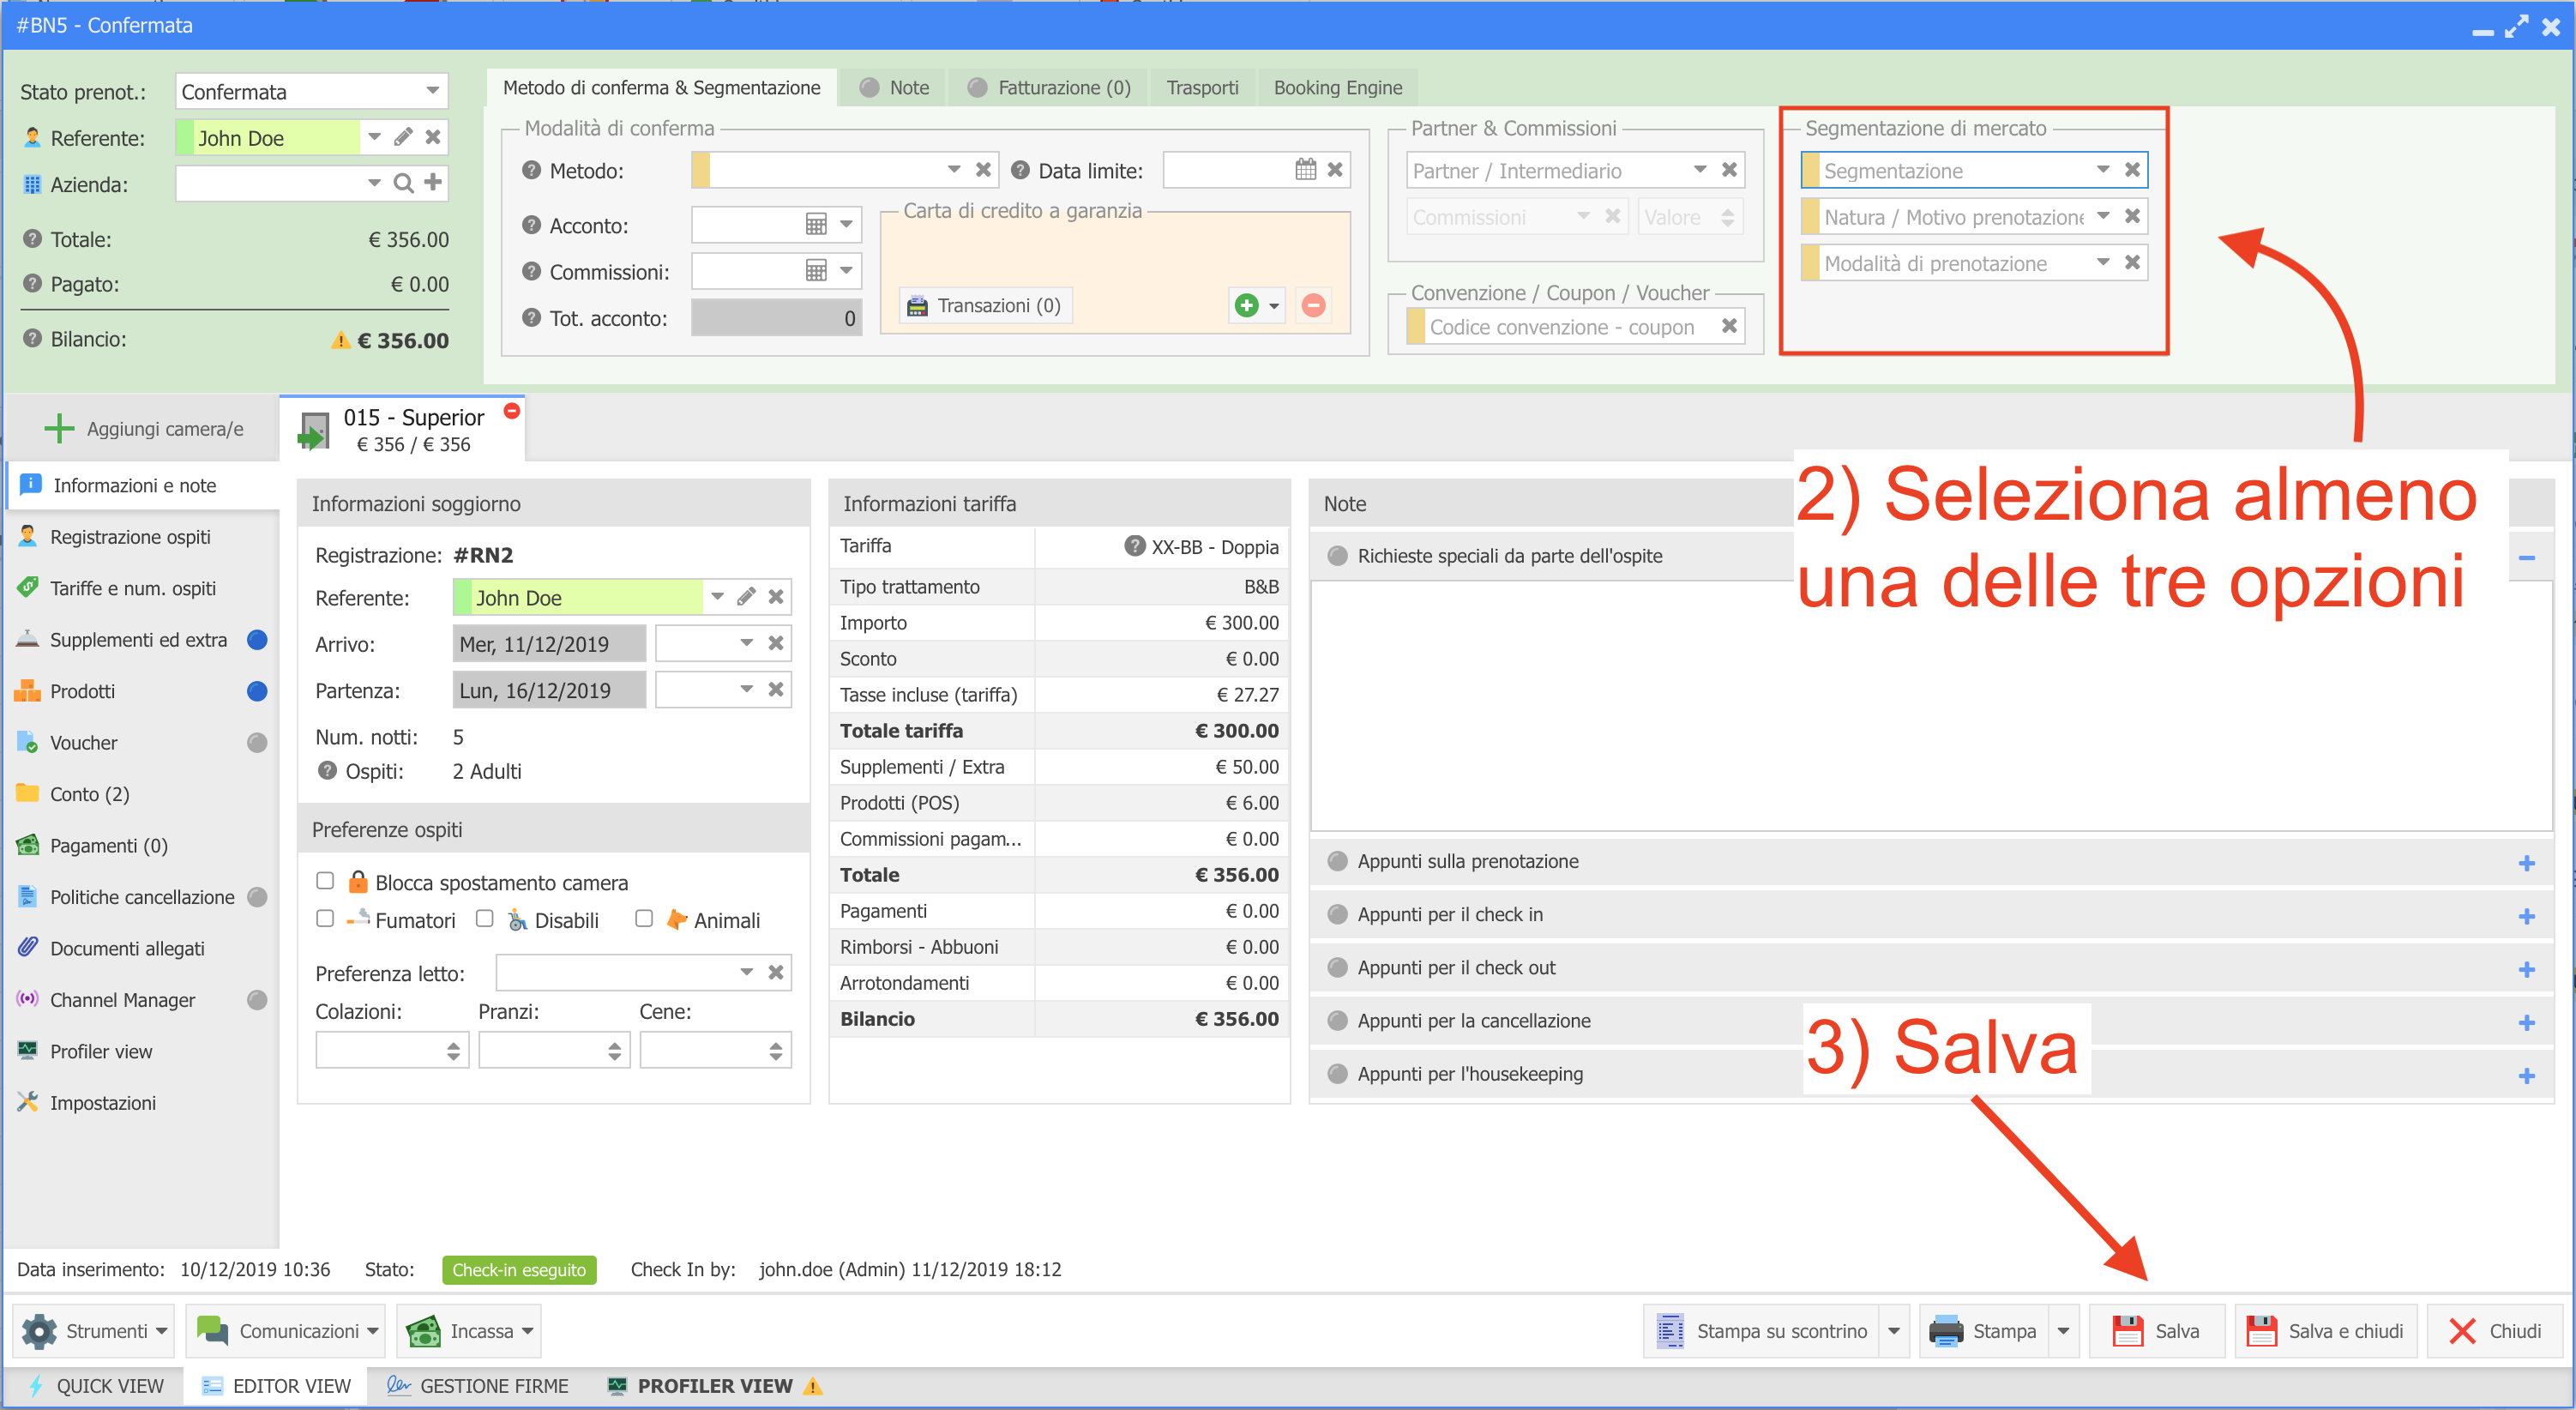Clear the Preferenza letto field
Image resolution: width=2576 pixels, height=1410 pixels.
pos(775,971)
